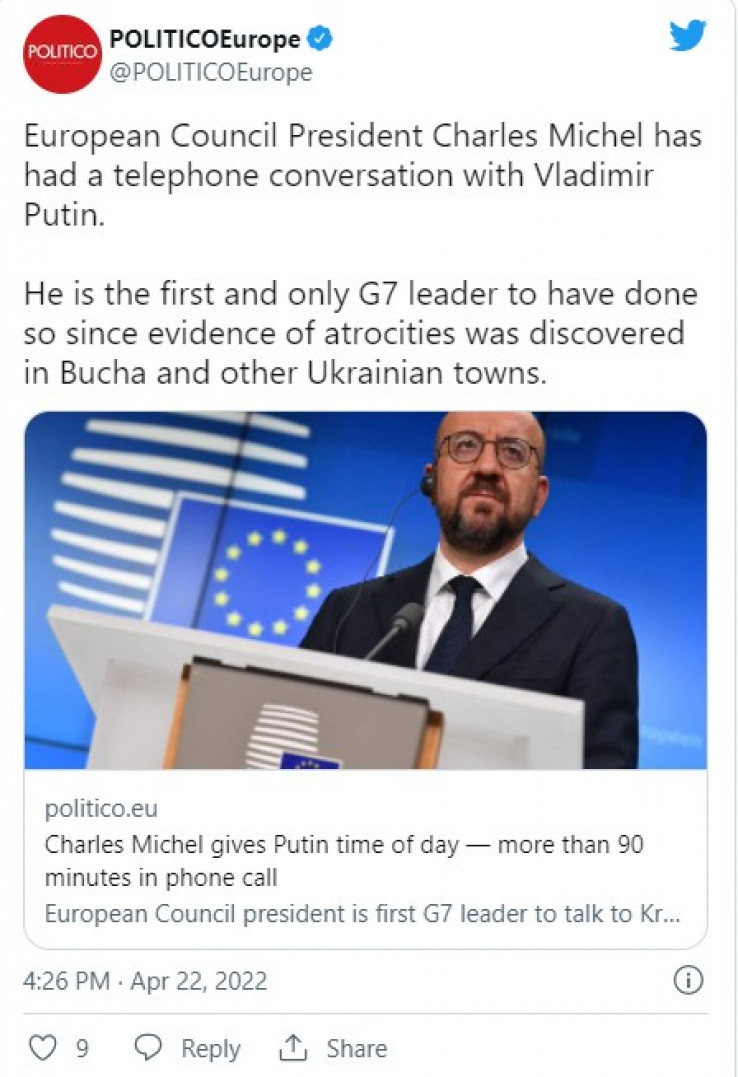The image size is (738, 1077).
Task: Click the Share text label
Action: click(356, 1048)
